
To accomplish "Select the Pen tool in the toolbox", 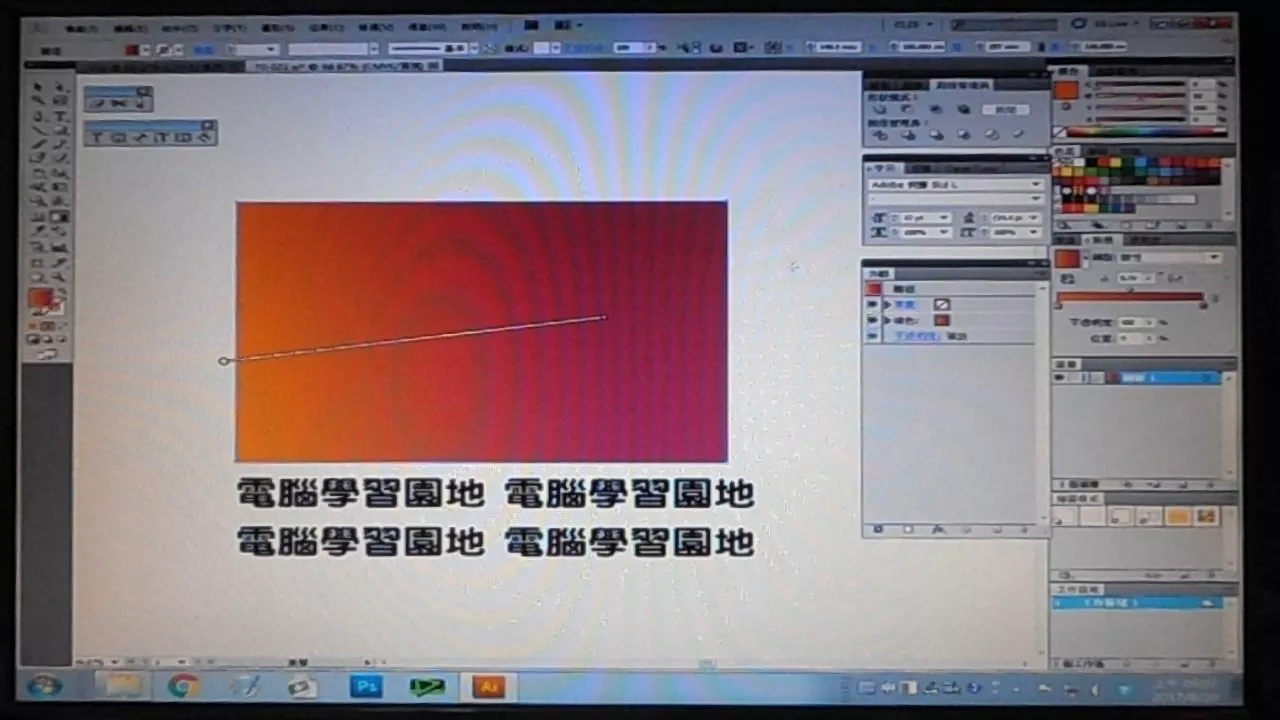I will 39,116.
